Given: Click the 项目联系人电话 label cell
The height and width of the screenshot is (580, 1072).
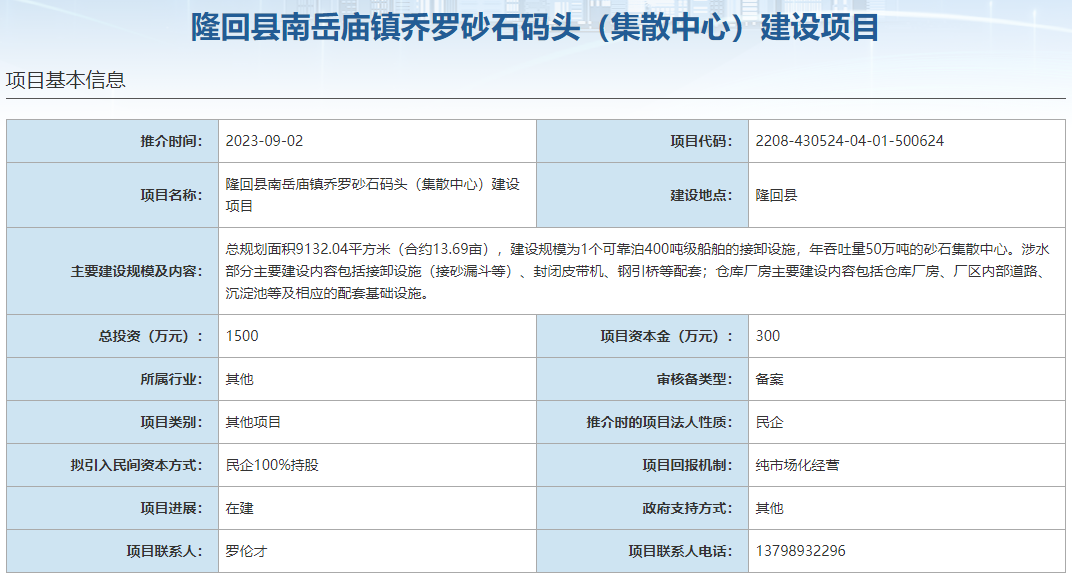Looking at the screenshot, I should click(x=680, y=551).
